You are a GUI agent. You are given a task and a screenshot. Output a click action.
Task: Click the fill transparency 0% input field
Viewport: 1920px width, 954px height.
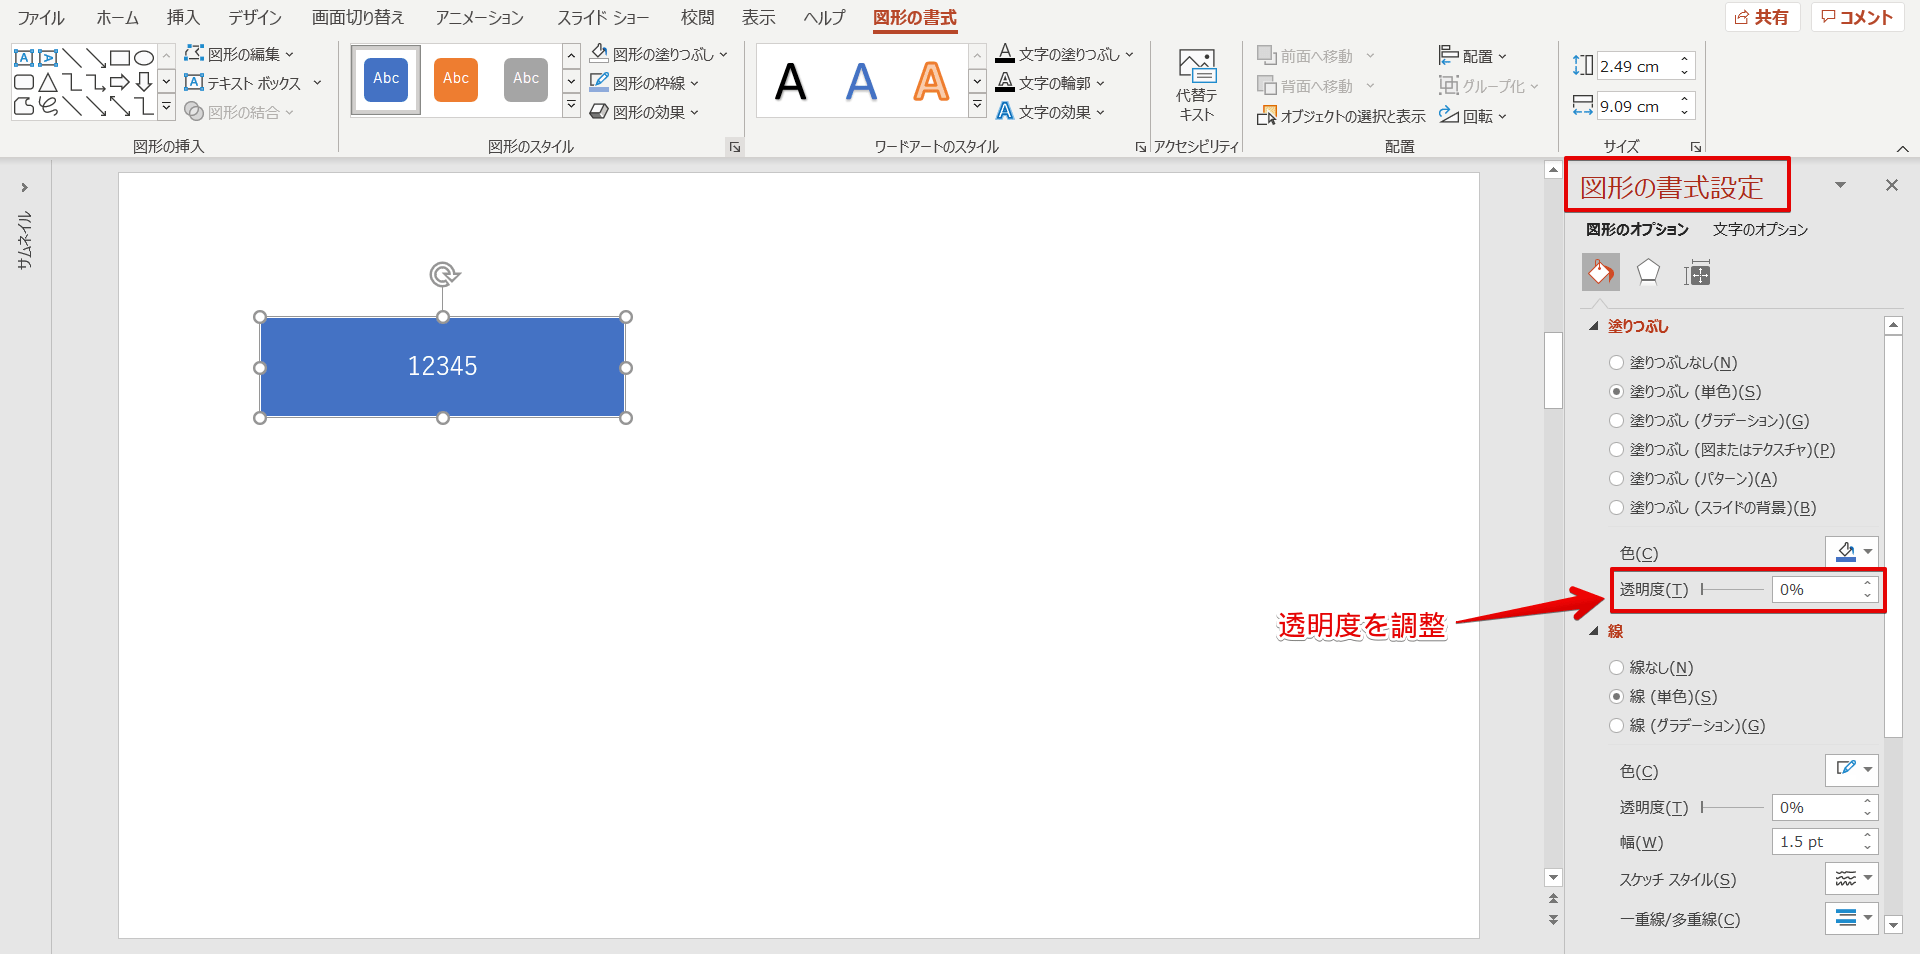[1815, 590]
